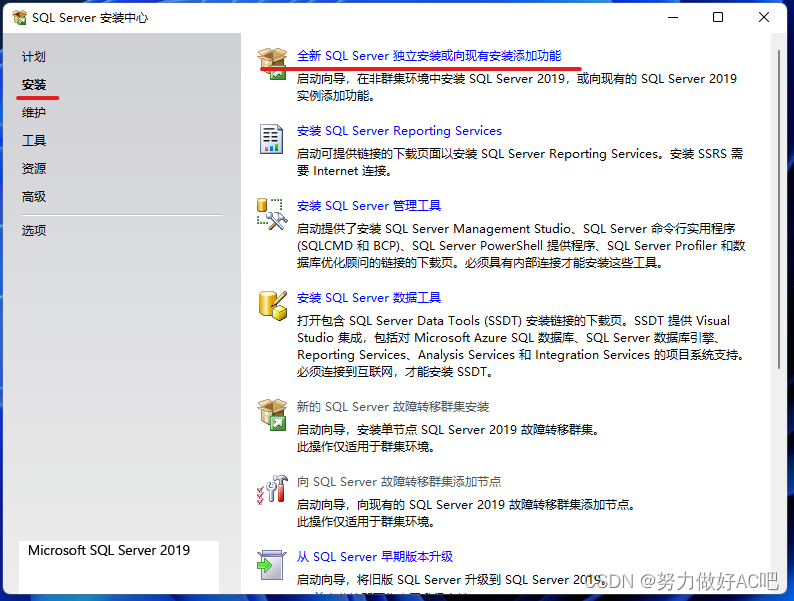Viewport: 794px width, 601px height.
Task: Open the 计划 section
Action: pyautogui.click(x=34, y=57)
